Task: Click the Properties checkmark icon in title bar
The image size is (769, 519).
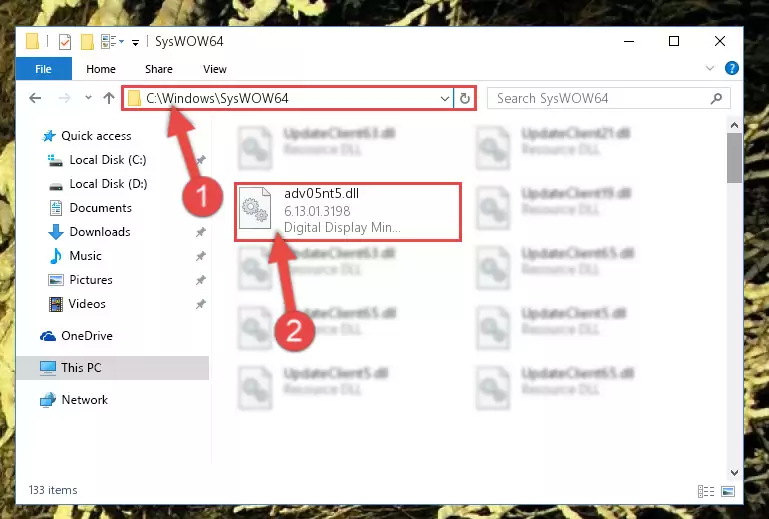Action: [x=65, y=42]
